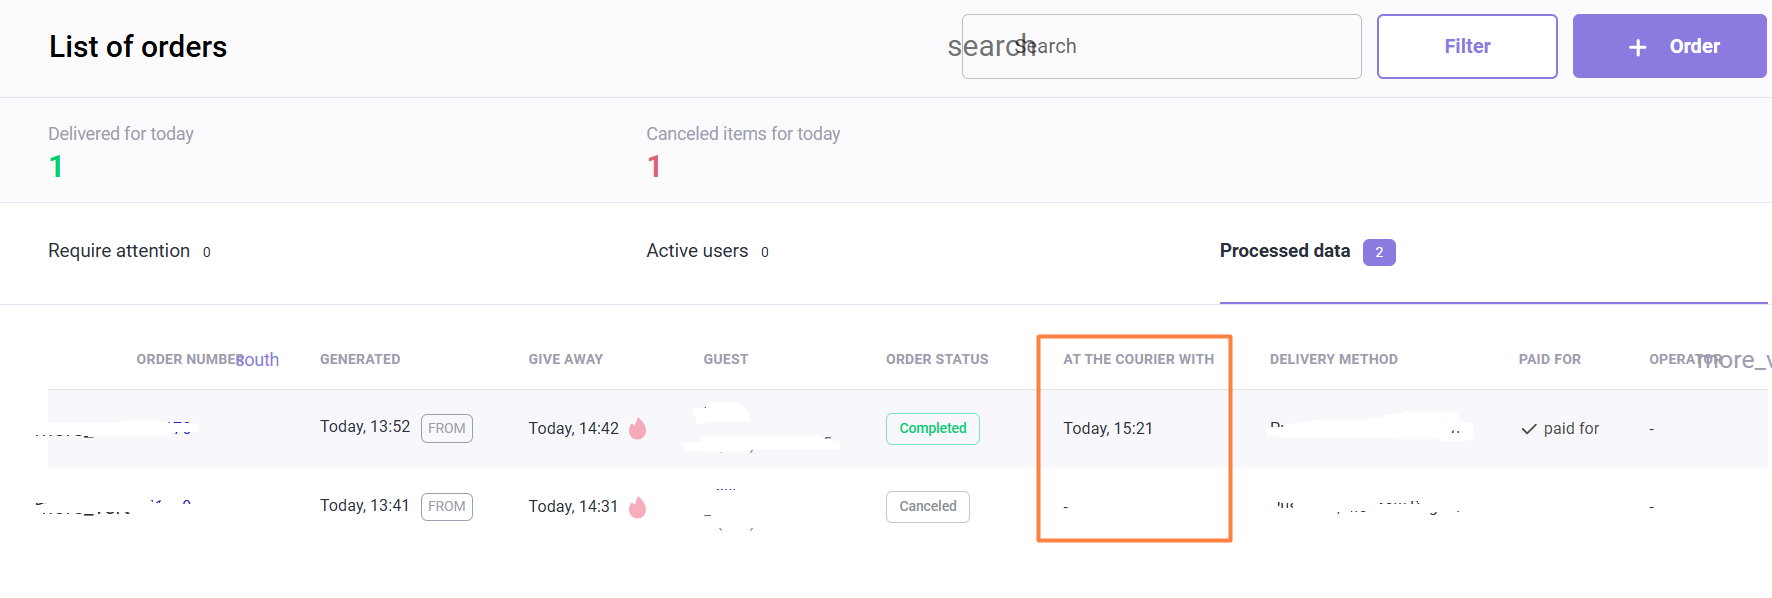Click the Completed status badge
The height and width of the screenshot is (598, 1772).
(932, 429)
